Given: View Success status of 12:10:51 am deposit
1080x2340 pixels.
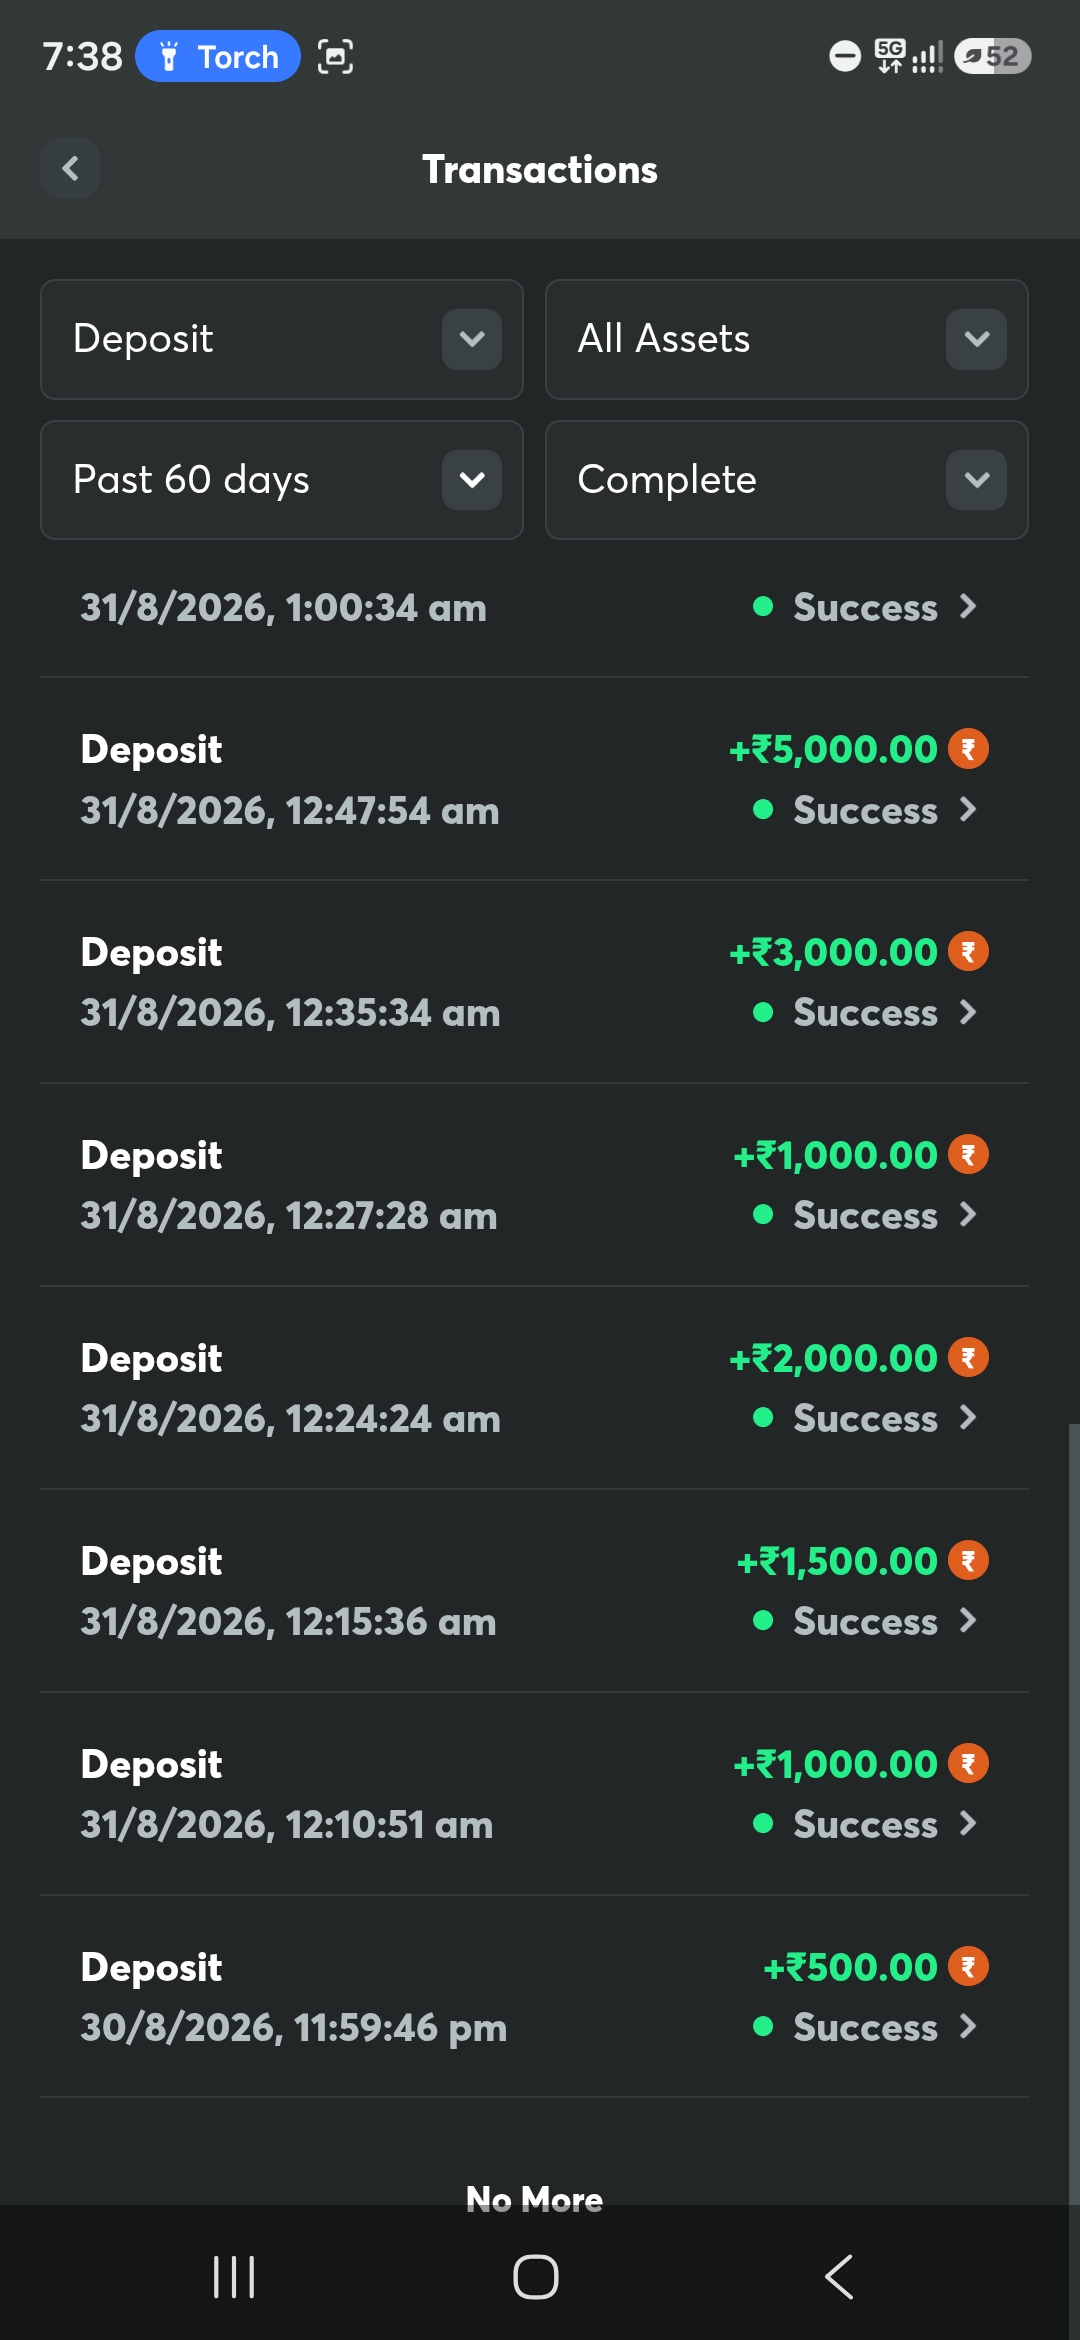Looking at the screenshot, I should pyautogui.click(x=865, y=1824).
